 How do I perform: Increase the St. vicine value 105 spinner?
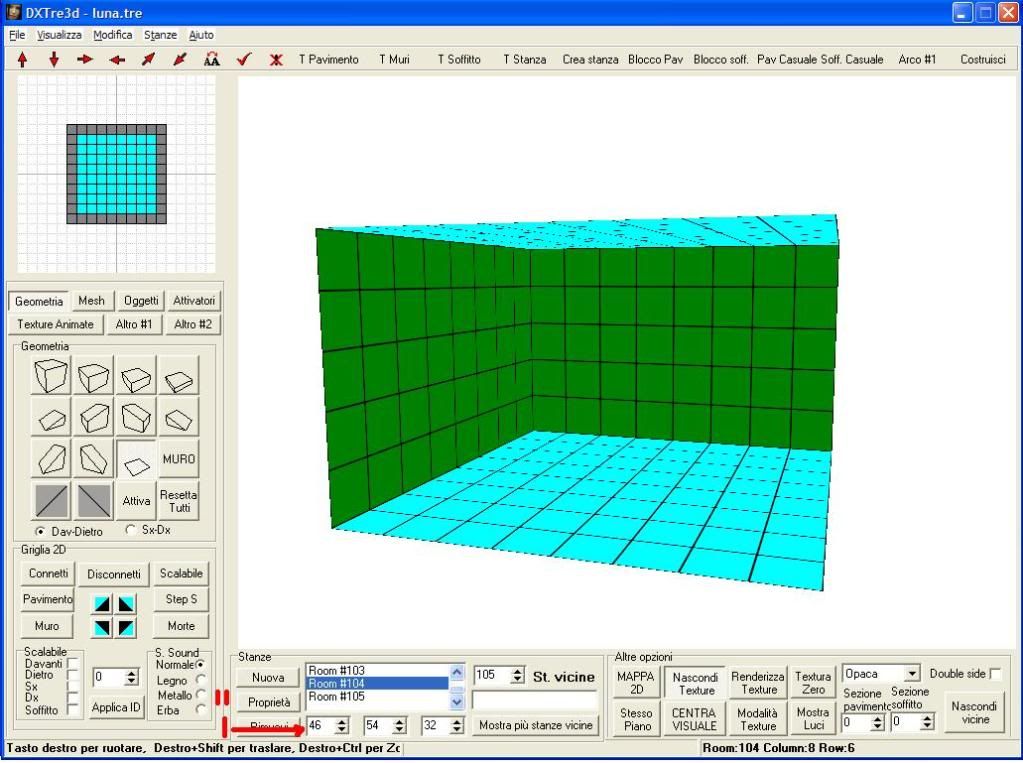[517, 672]
